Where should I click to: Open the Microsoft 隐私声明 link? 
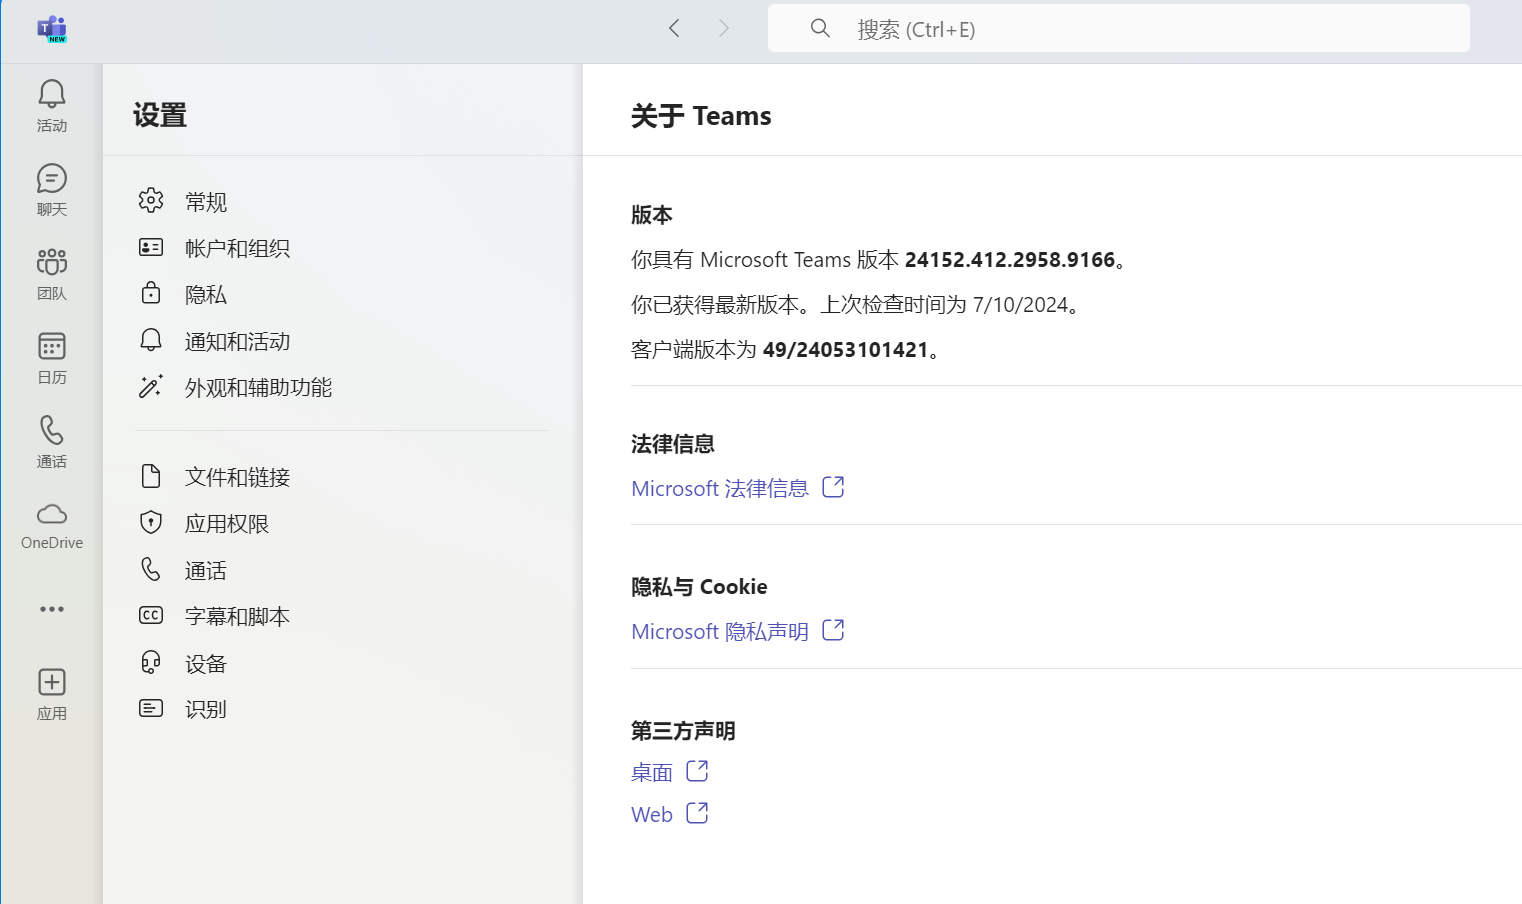coord(720,631)
